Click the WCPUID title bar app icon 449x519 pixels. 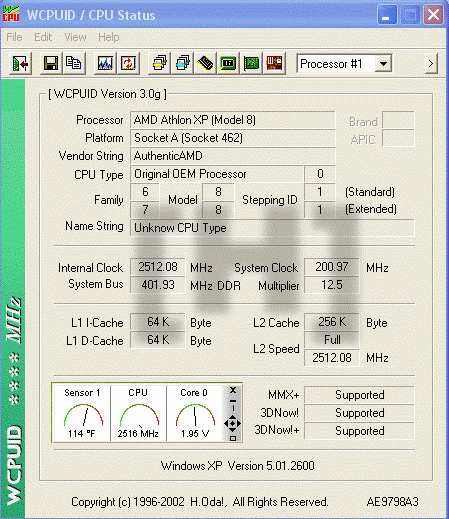(x=11, y=15)
